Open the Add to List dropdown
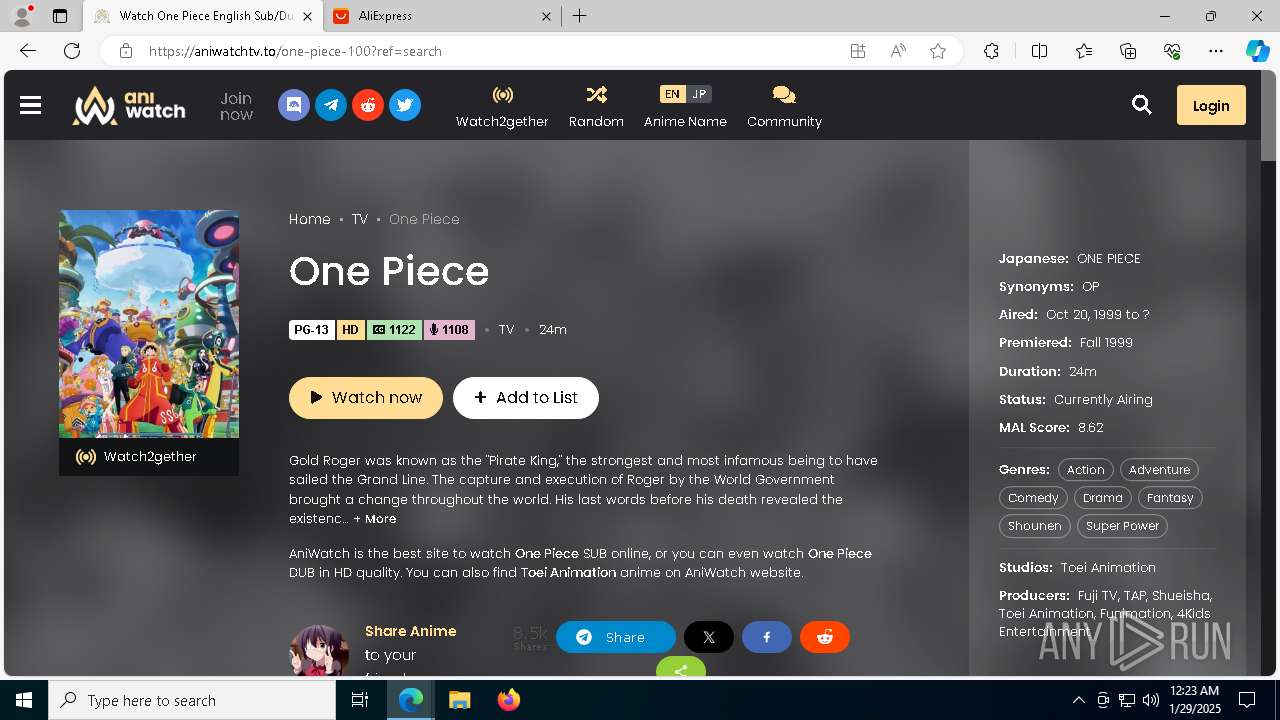The width and height of the screenshot is (1280, 720). point(526,398)
